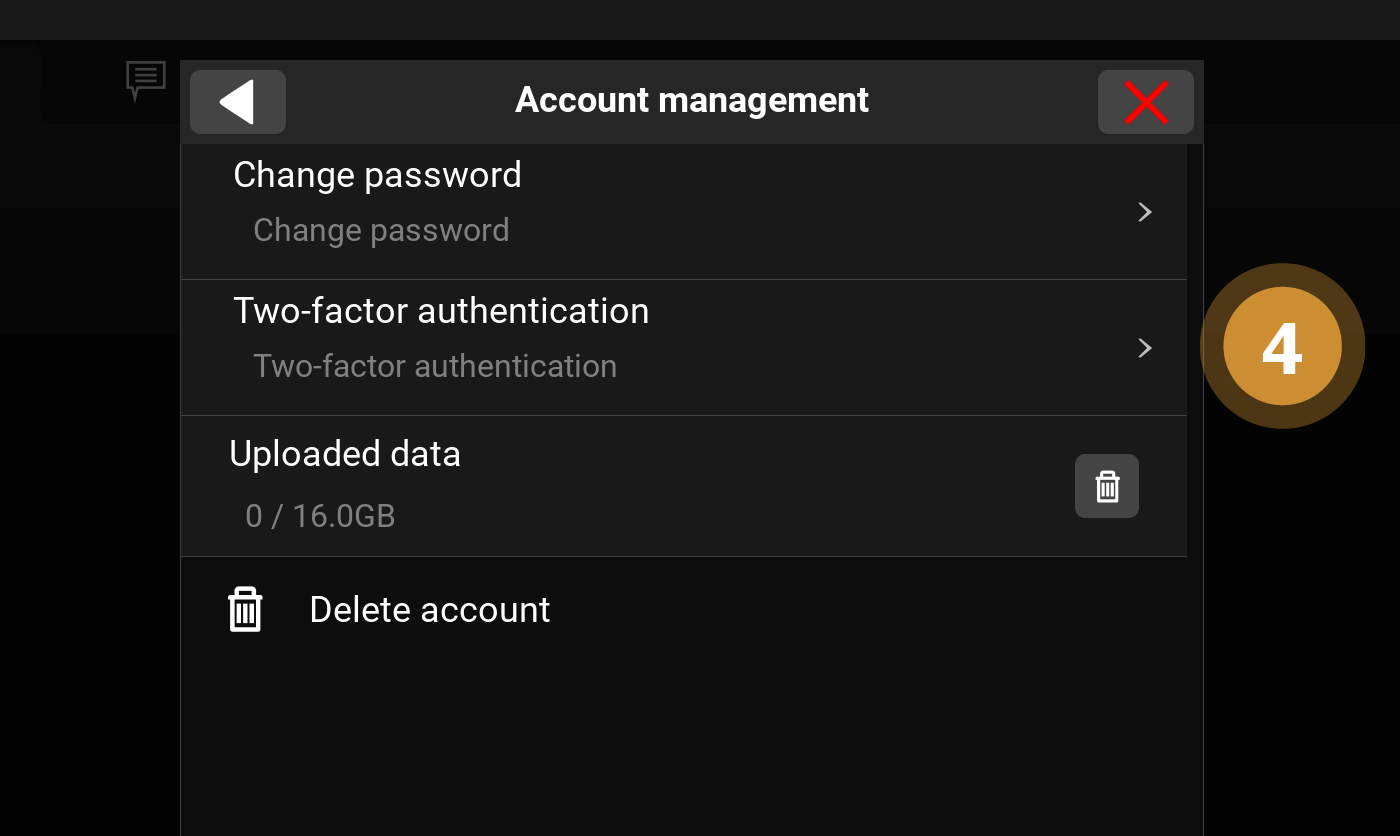Select the Delete account text
The height and width of the screenshot is (836, 1400).
click(430, 610)
